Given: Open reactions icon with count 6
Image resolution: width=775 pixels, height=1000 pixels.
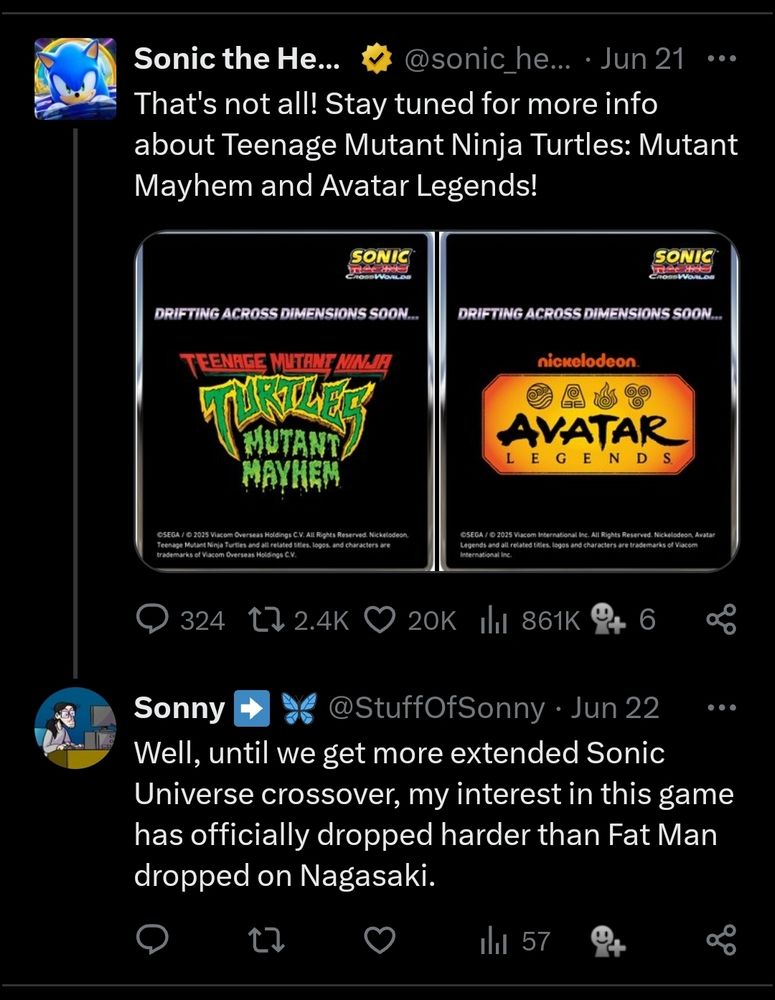Looking at the screenshot, I should point(607,621).
